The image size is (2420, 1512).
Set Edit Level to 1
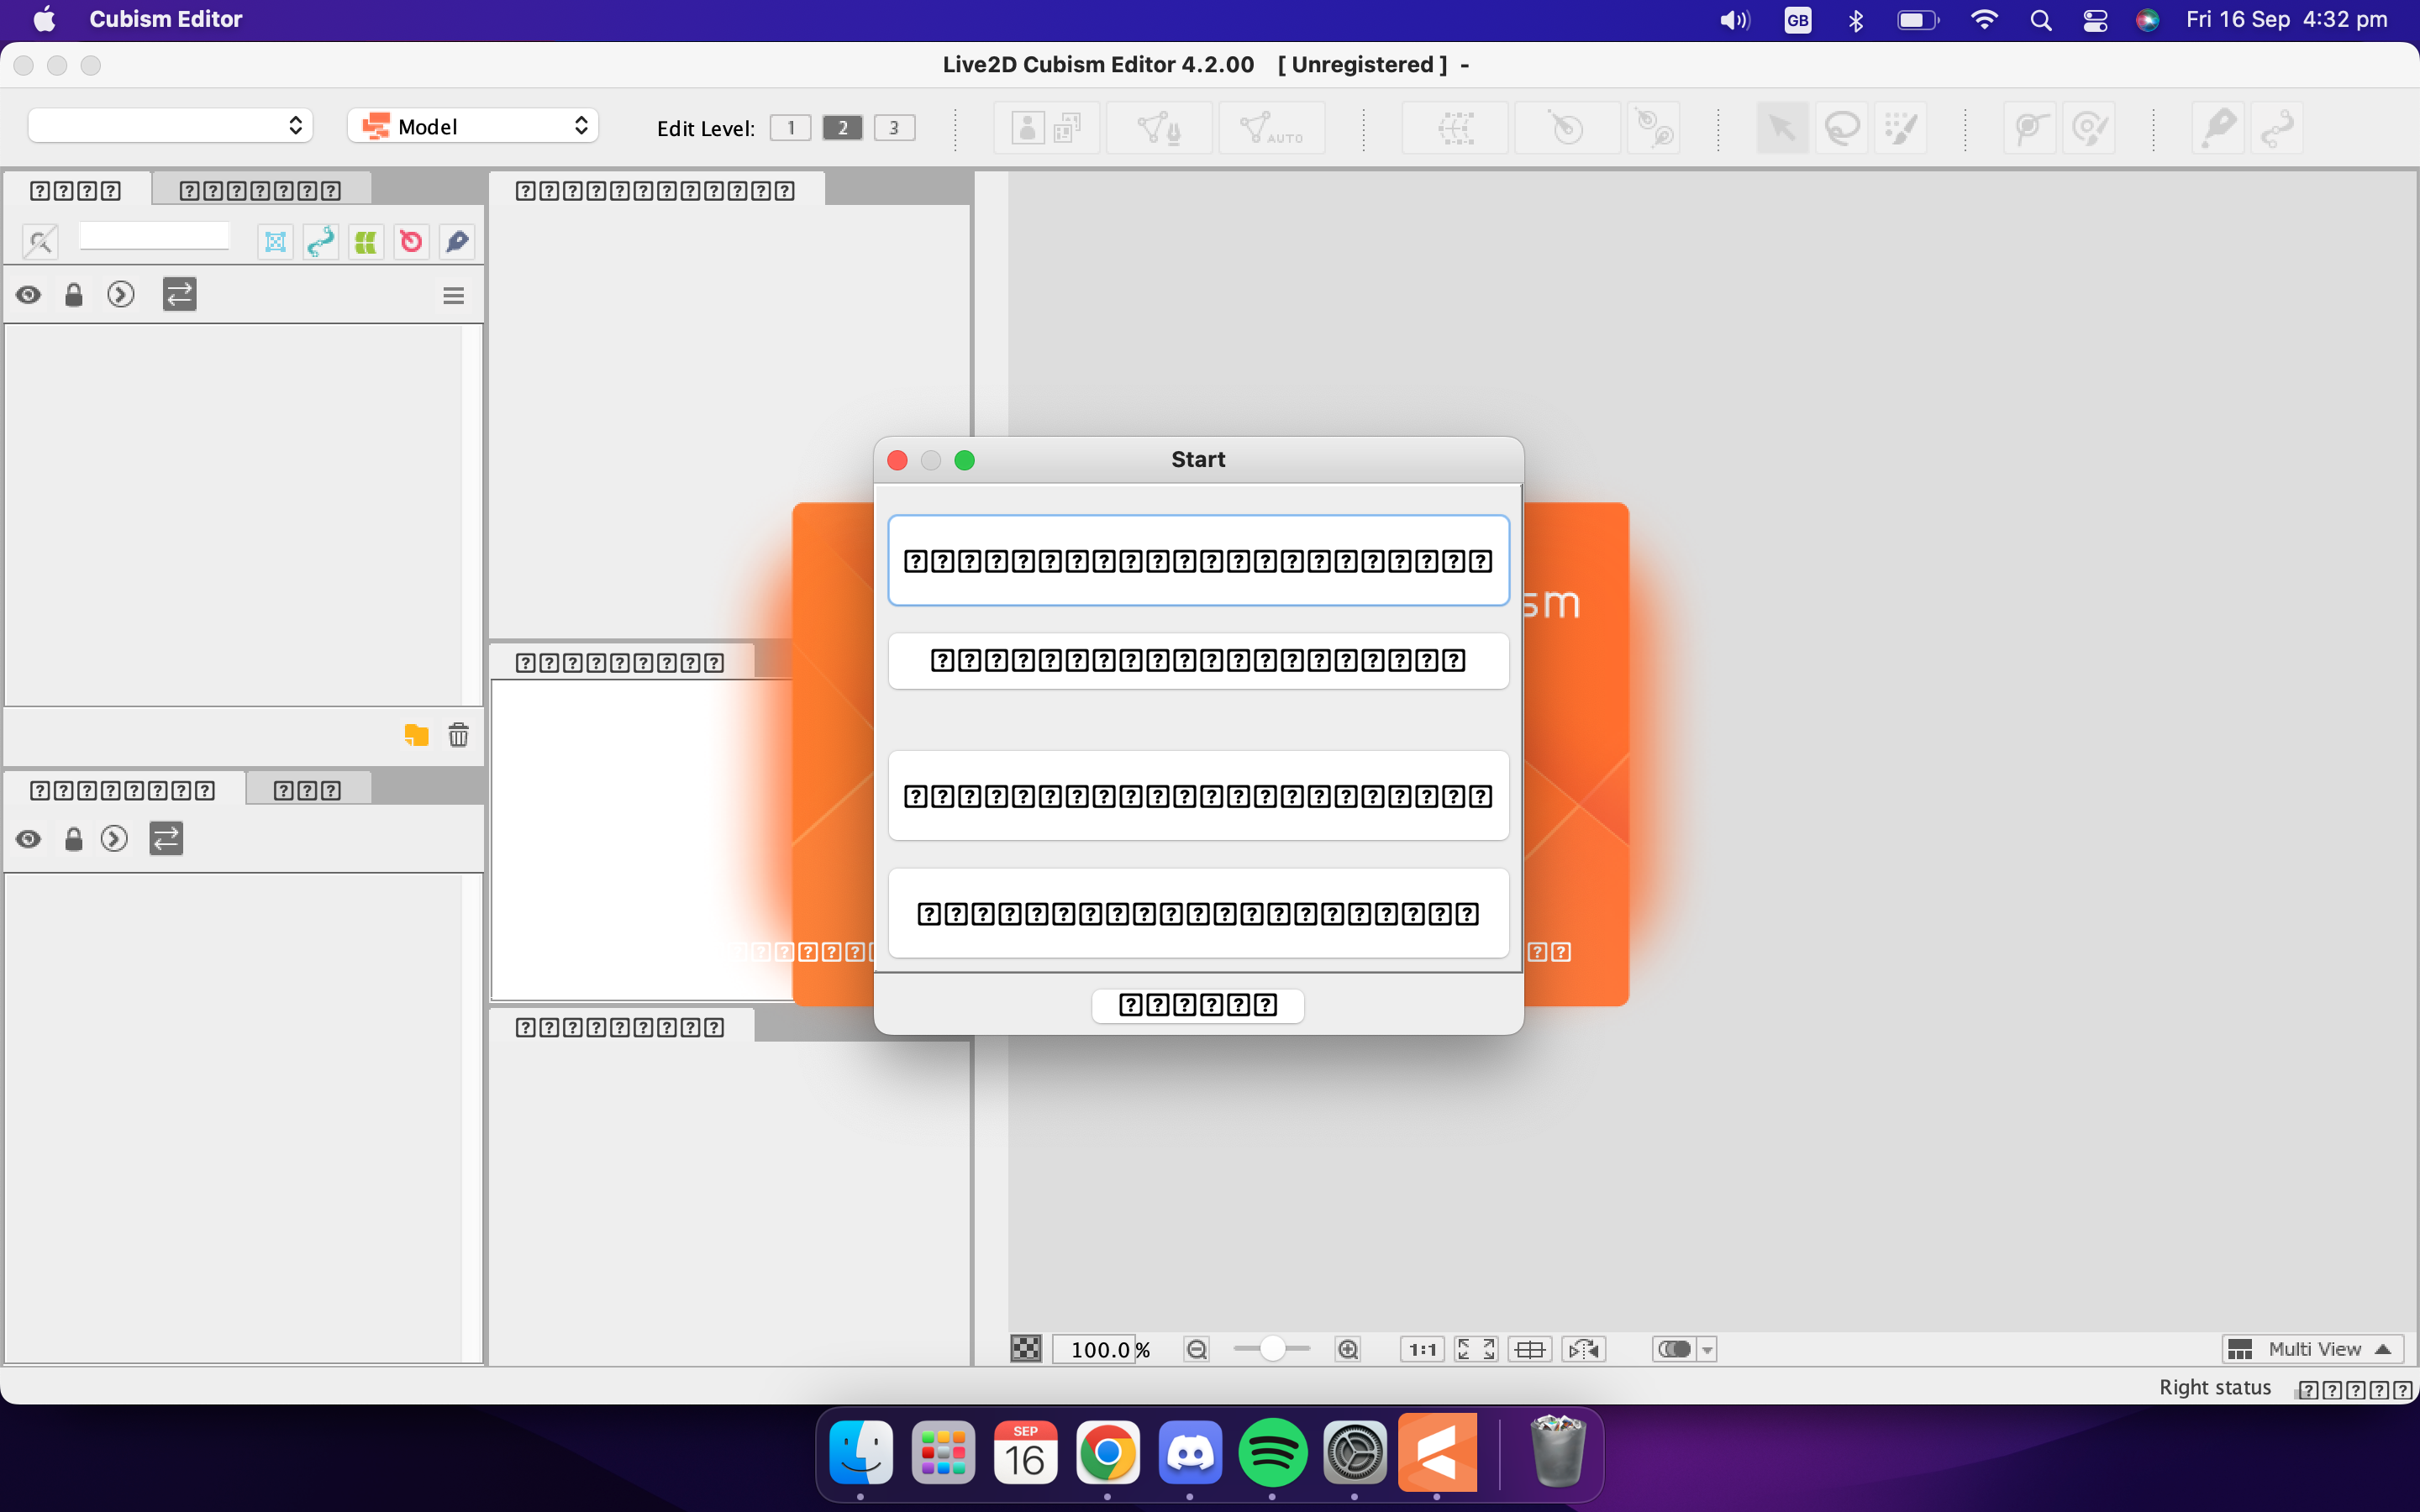coord(790,128)
